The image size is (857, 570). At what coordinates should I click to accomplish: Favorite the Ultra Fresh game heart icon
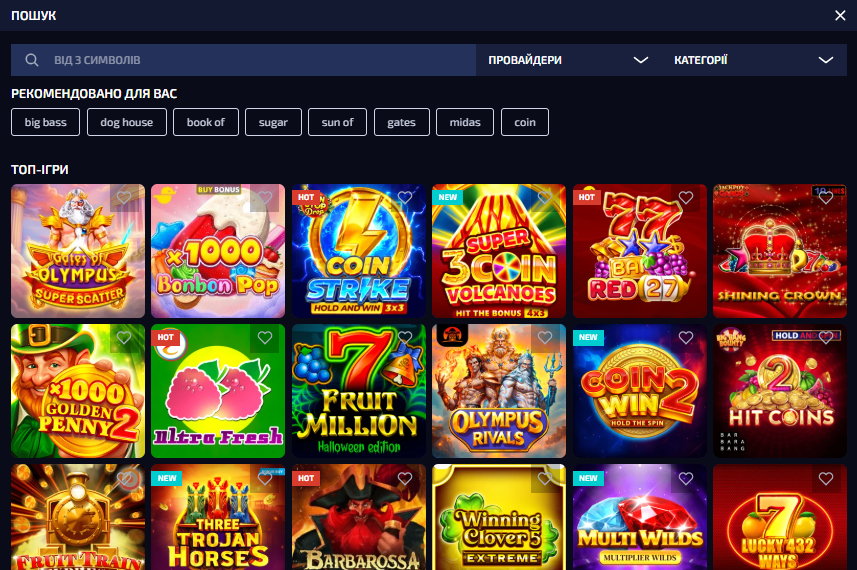(265, 338)
